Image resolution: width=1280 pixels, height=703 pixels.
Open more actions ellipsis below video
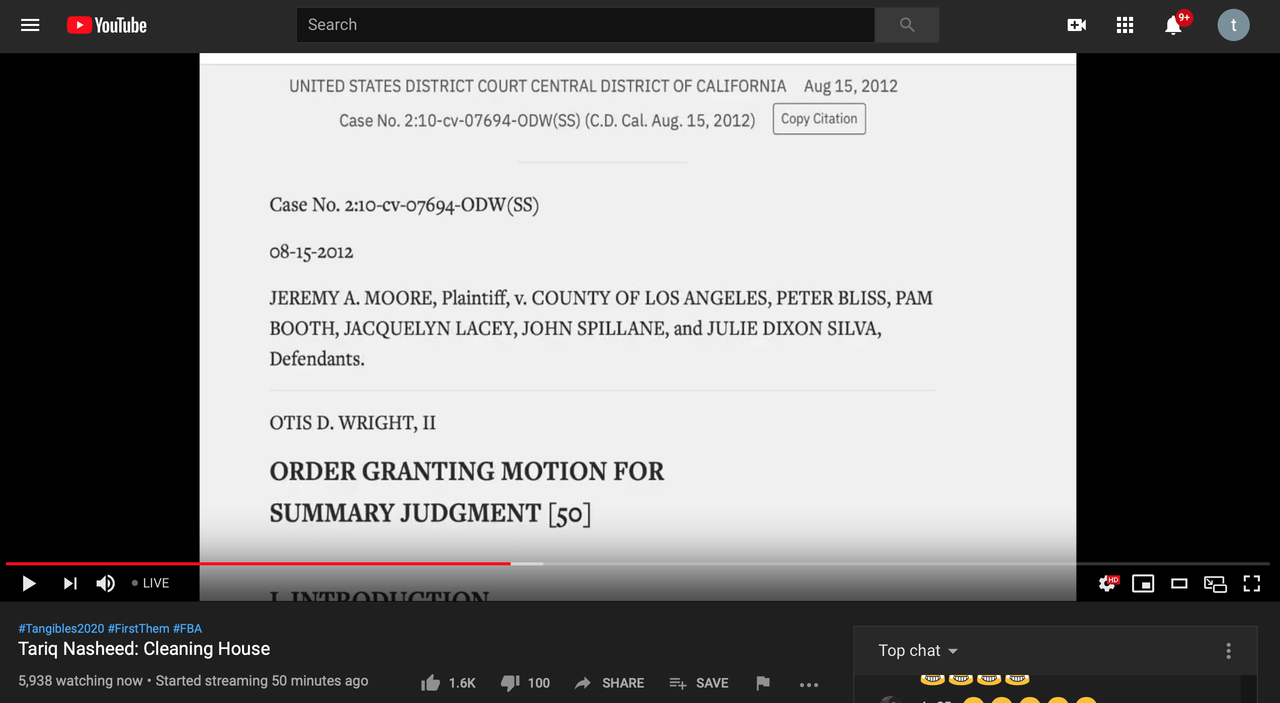pyautogui.click(x=809, y=685)
